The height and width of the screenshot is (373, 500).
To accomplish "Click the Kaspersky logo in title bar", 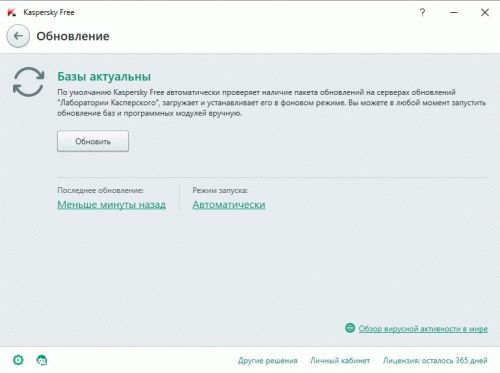I will tap(12, 13).
